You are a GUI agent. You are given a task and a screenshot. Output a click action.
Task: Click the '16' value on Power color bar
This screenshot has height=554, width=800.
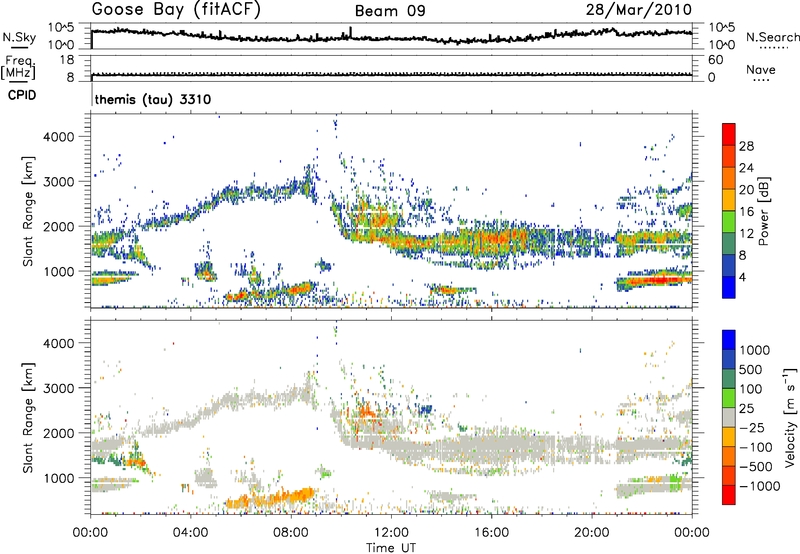tap(746, 212)
